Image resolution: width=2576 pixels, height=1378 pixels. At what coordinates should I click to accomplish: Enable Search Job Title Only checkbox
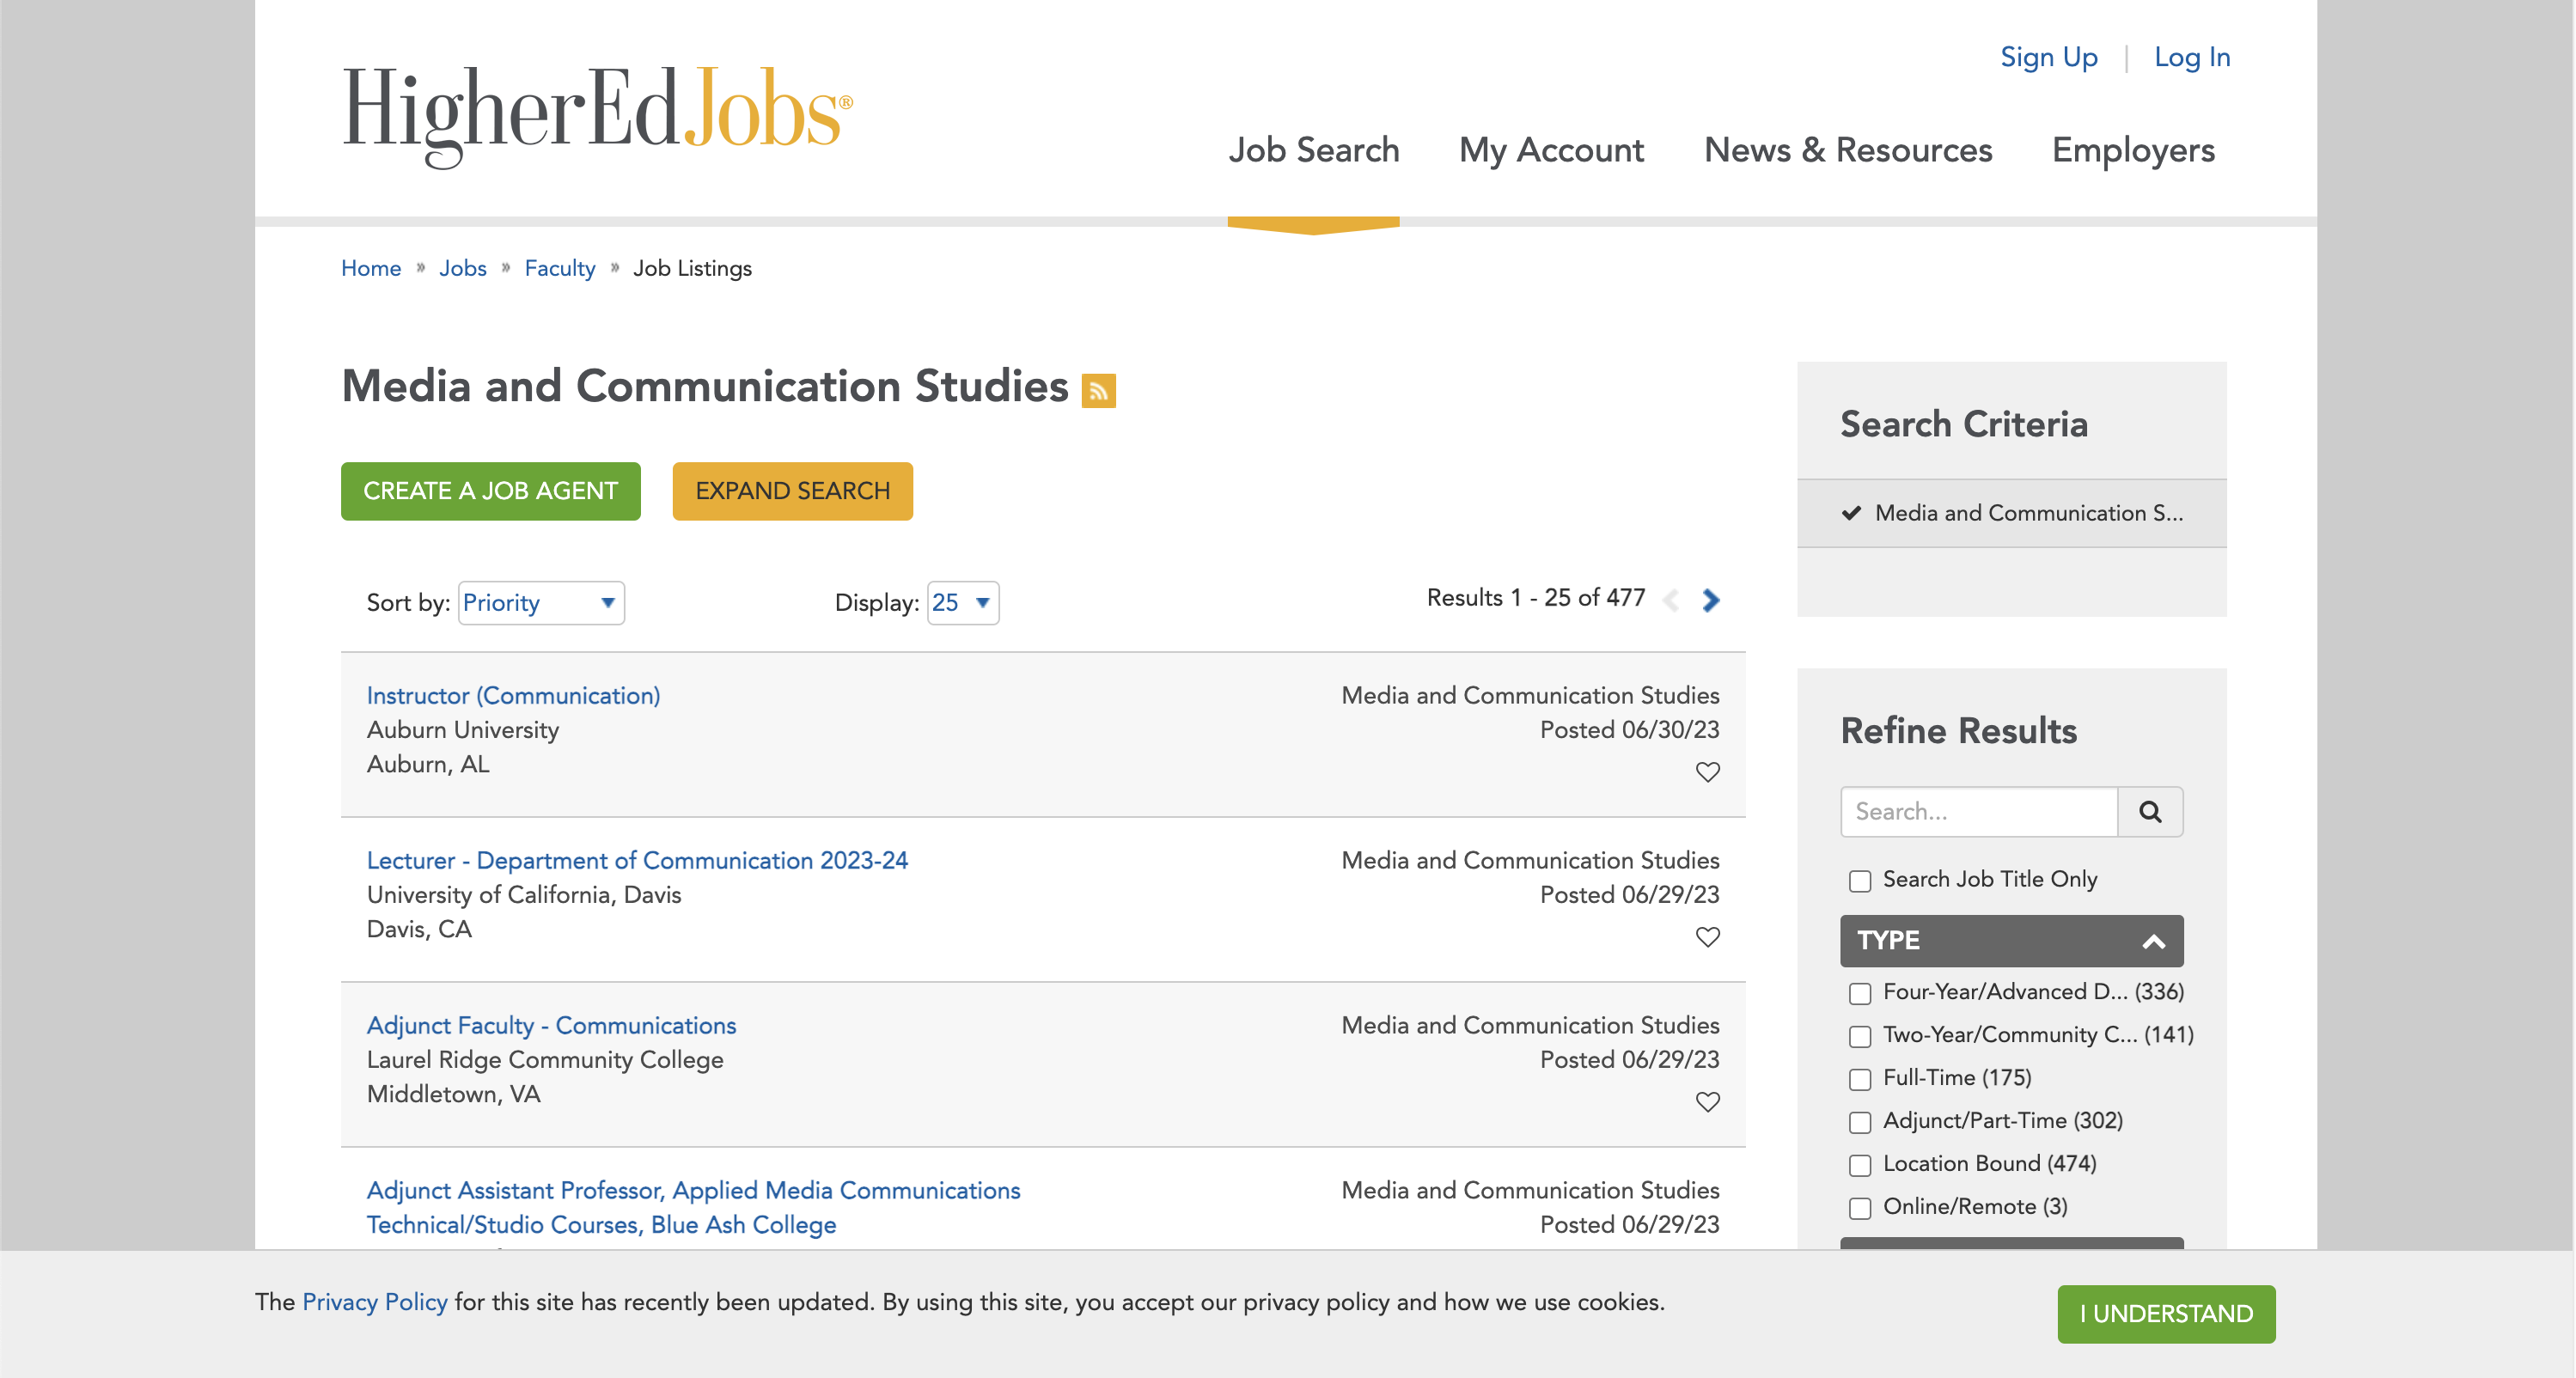coord(1859,881)
